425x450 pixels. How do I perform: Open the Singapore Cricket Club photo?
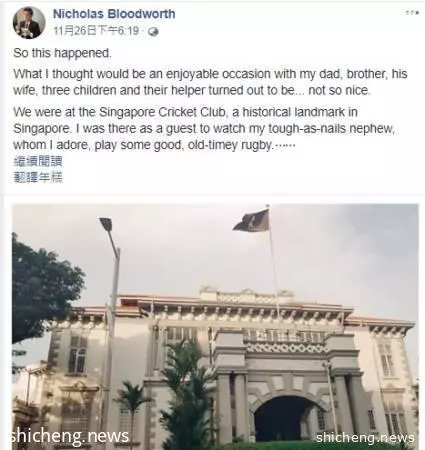click(x=215, y=327)
